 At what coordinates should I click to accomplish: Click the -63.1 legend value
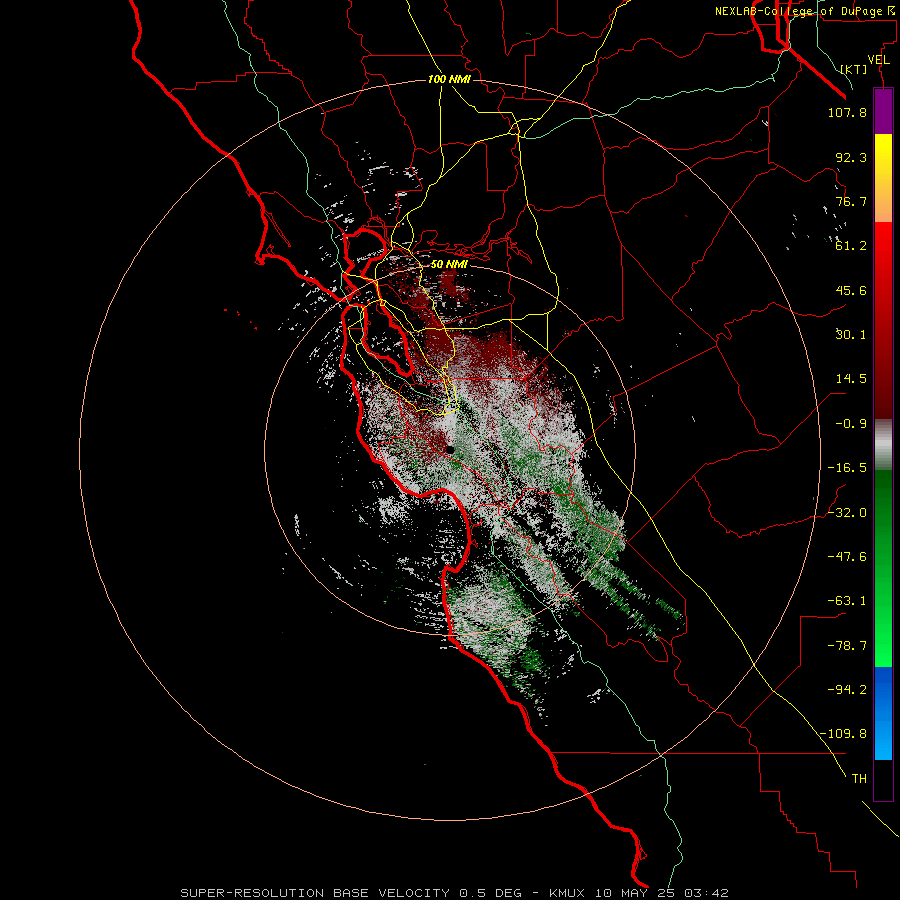click(847, 601)
